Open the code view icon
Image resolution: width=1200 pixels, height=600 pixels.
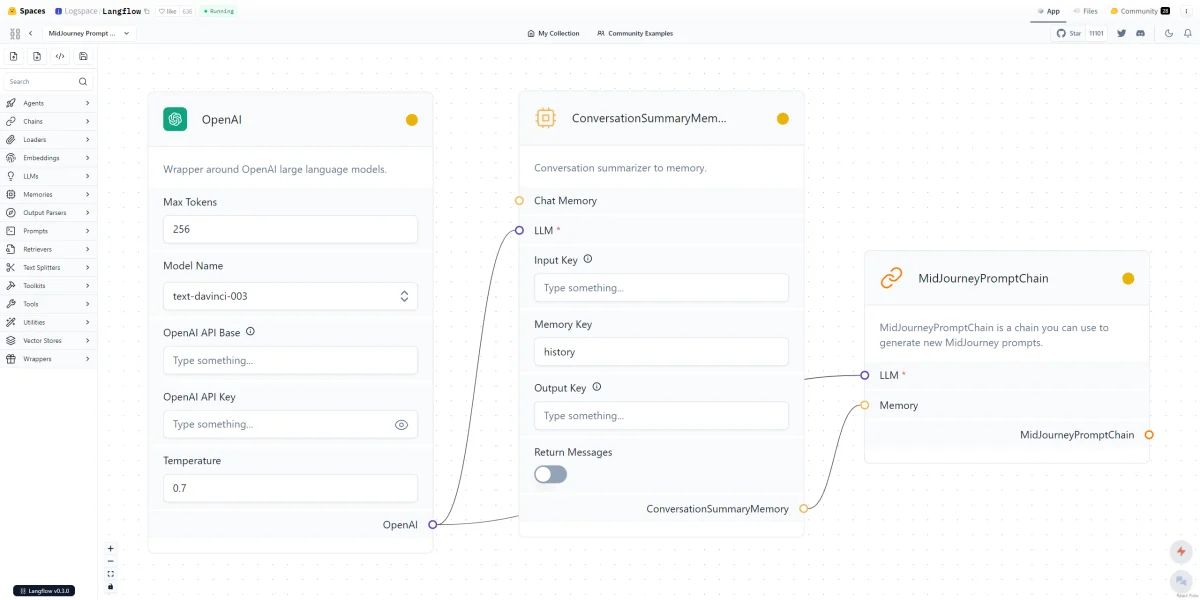point(60,56)
